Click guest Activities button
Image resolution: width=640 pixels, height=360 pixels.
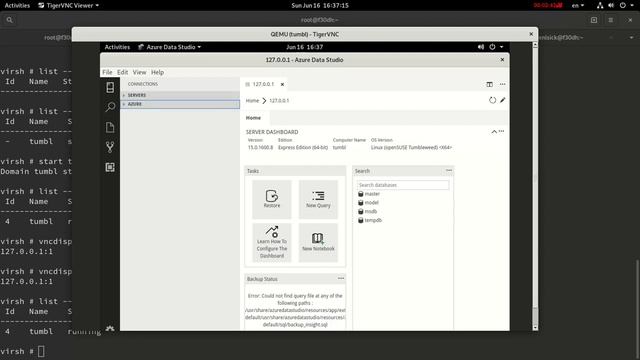click(x=117, y=47)
